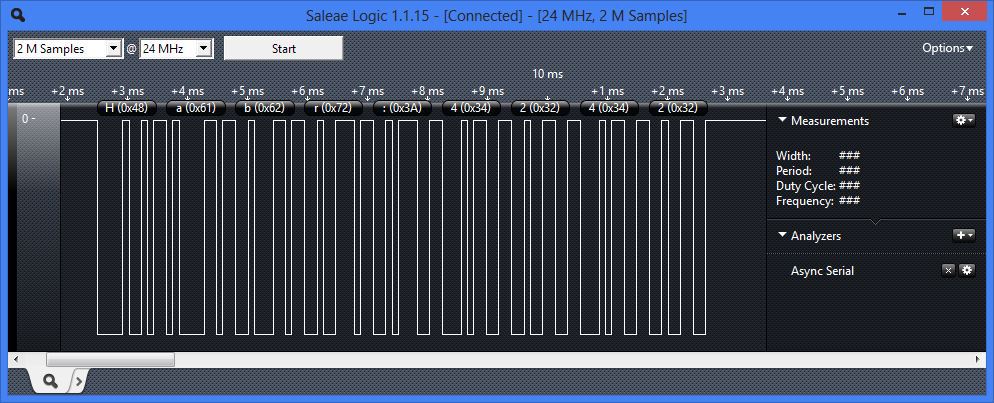Open the Options menu
The image size is (994, 403).
pos(947,48)
